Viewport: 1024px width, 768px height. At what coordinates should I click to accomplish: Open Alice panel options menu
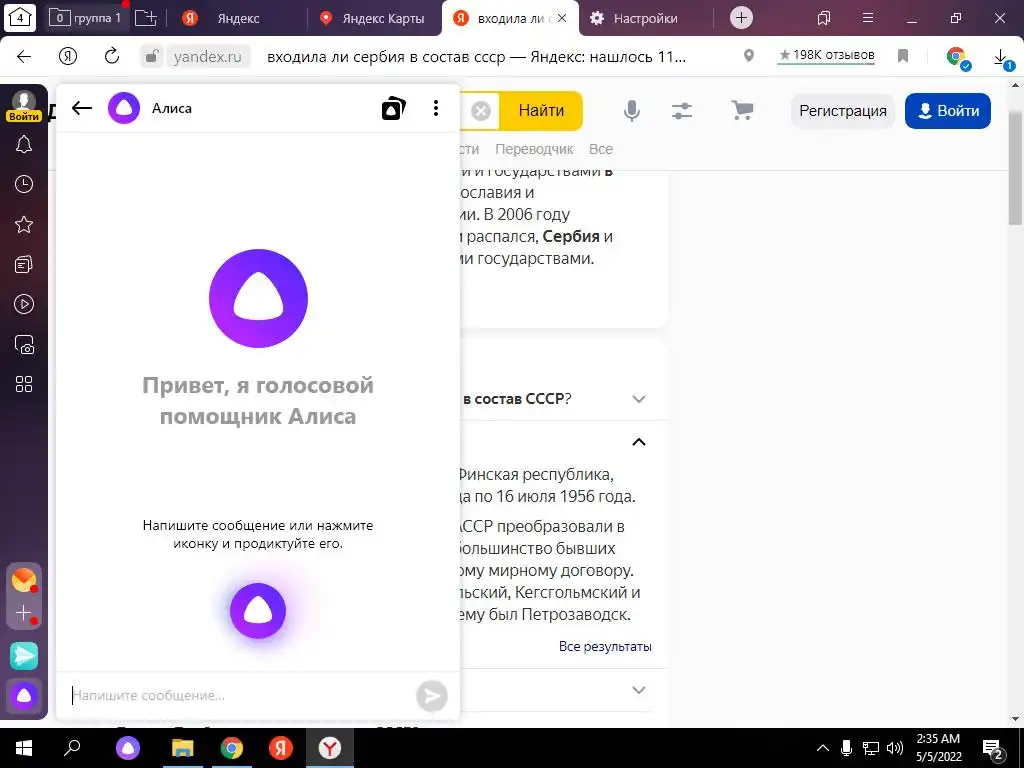[x=436, y=108]
